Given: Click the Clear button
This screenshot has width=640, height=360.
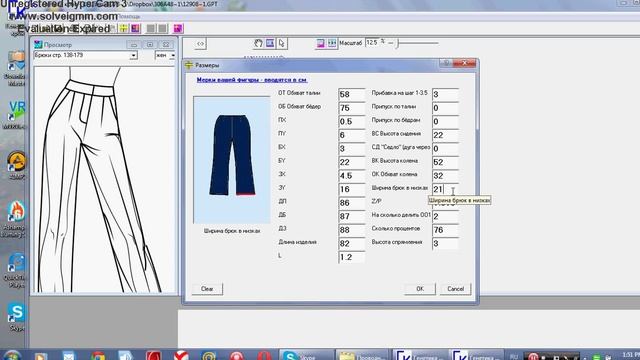Looking at the screenshot, I should coord(207,289).
